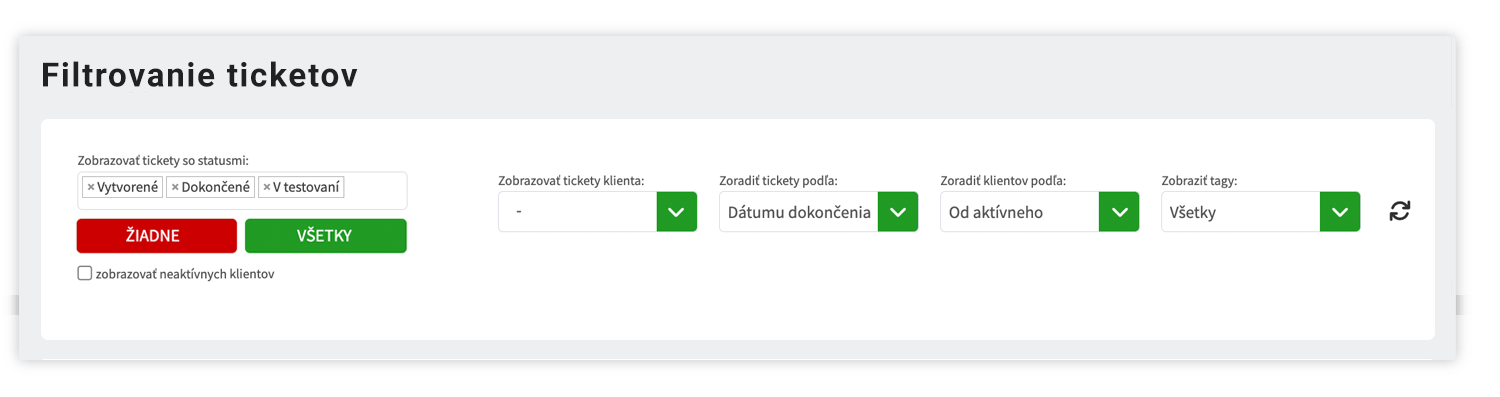This screenshot has width=1500, height=397.
Task: Expand the Zobrazovať tickety klienta select
Action: point(578,212)
